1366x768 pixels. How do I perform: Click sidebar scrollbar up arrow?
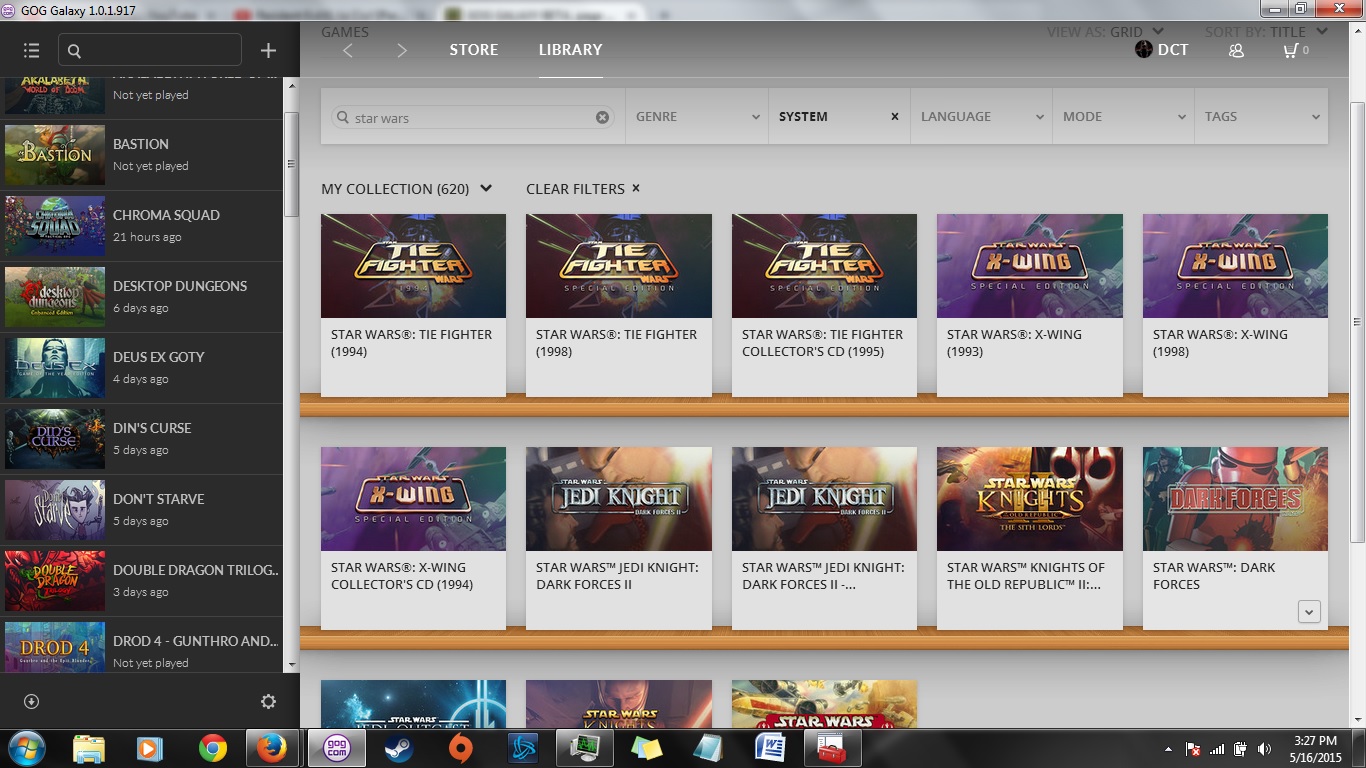click(292, 86)
